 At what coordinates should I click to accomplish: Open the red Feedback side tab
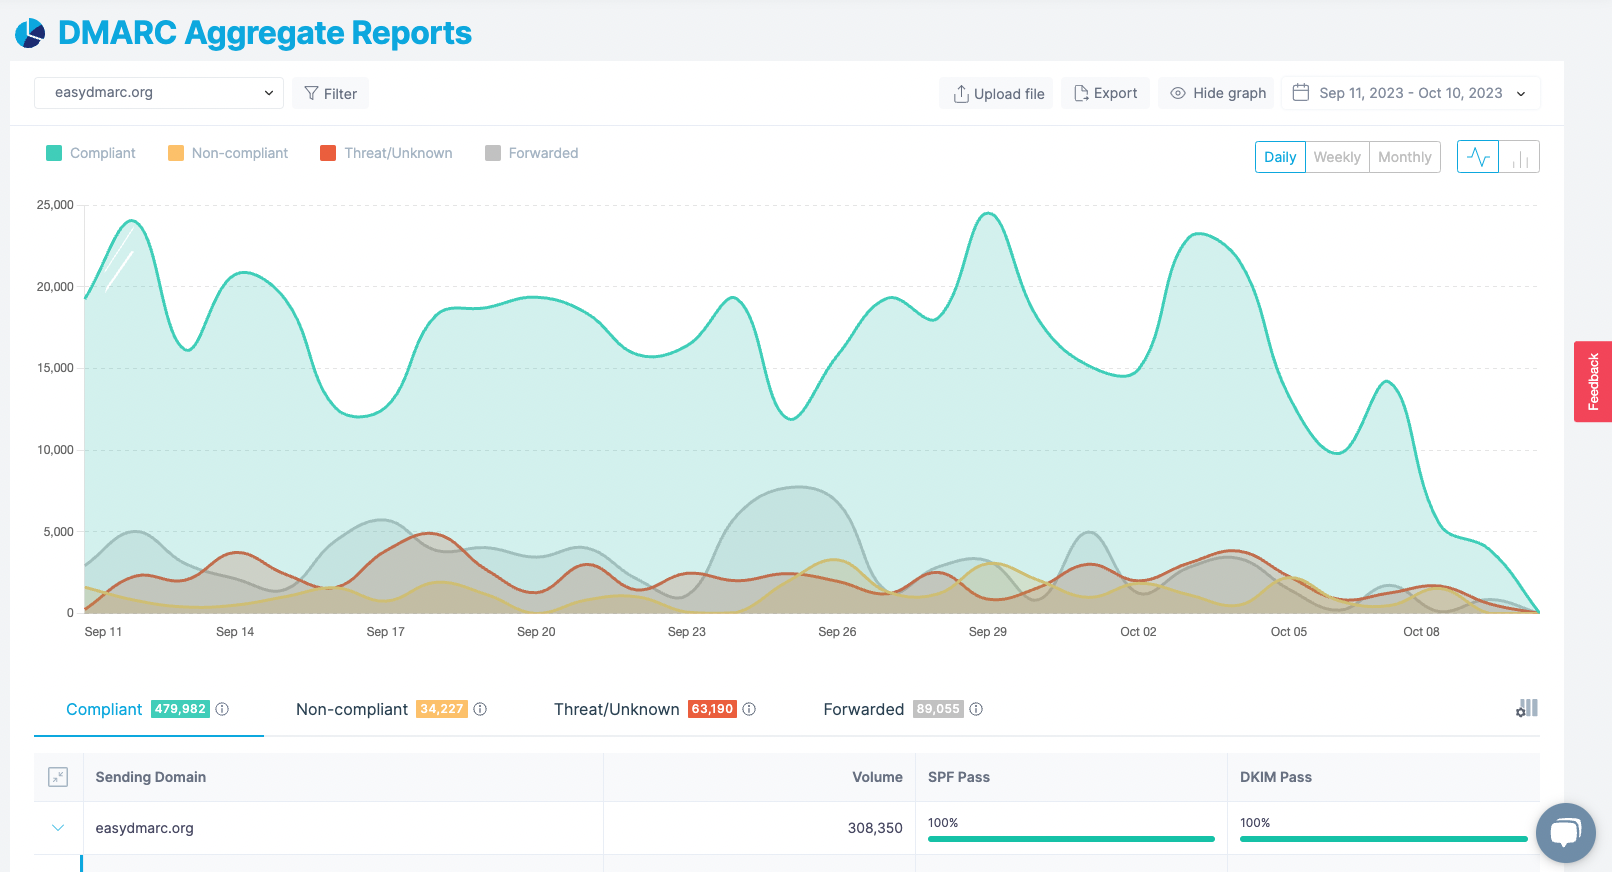coord(1593,381)
